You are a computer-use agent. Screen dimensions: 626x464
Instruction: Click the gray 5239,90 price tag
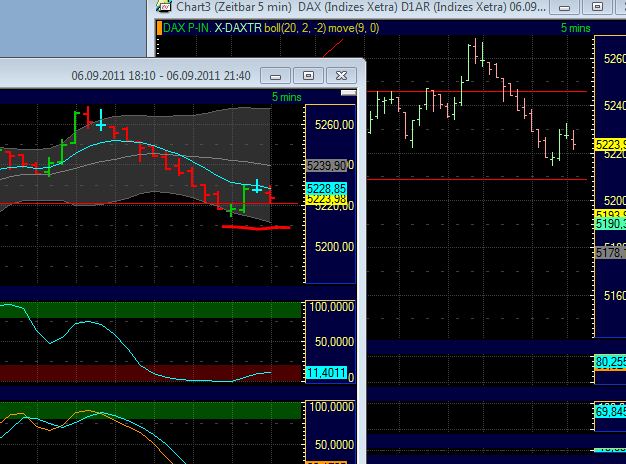click(327, 166)
